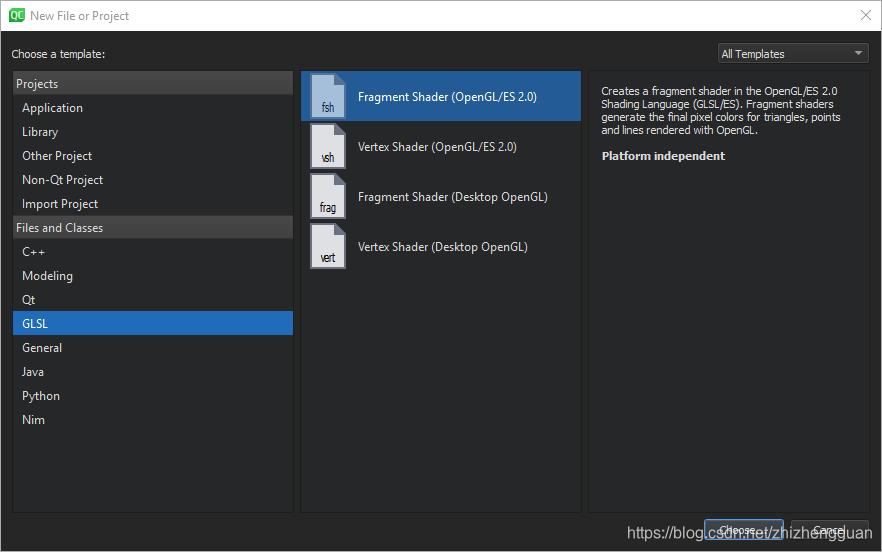This screenshot has height=552, width=882.
Task: Select Java file category
Action: 153,372
